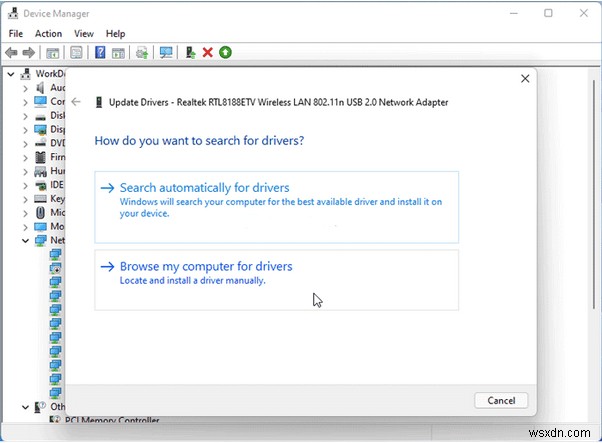Image resolution: width=602 pixels, height=443 pixels.
Task: Click the printer-like icon with green arrow
Action: click(142, 53)
